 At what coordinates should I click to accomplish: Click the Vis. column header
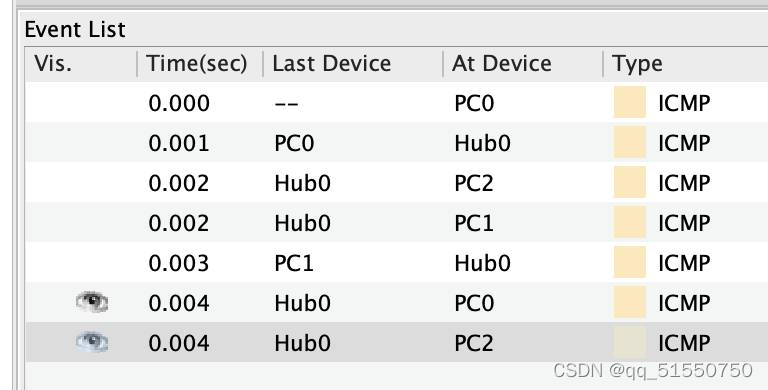[x=81, y=64]
